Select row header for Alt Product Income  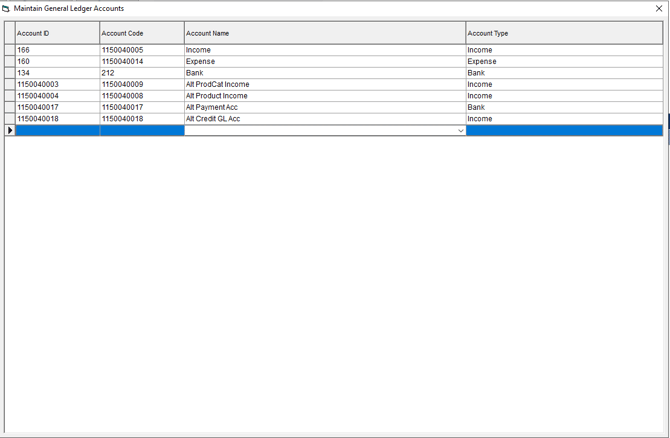(x=10, y=96)
